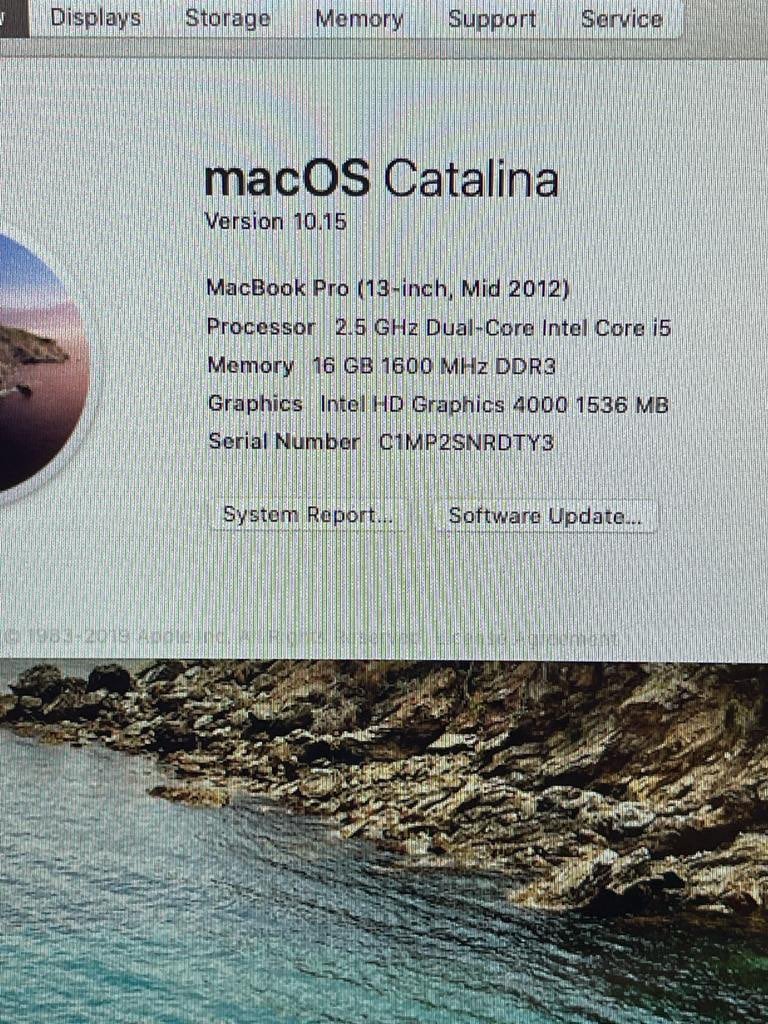Select the Memory tab

[359, 18]
